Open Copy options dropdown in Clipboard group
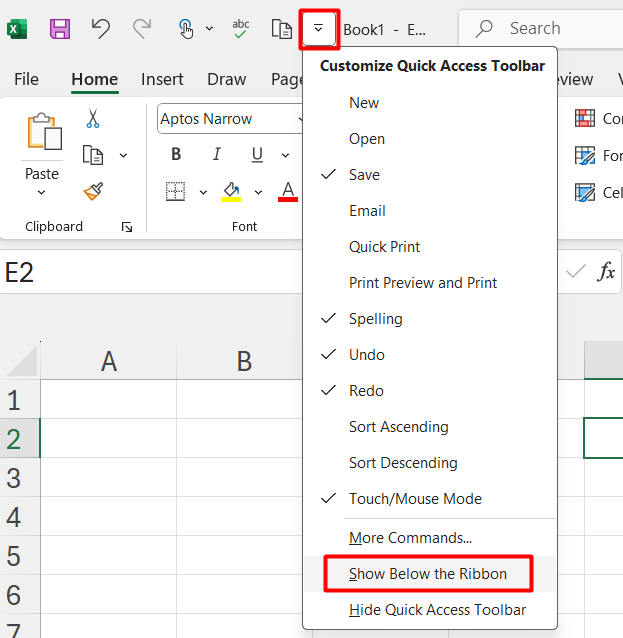 (123, 155)
